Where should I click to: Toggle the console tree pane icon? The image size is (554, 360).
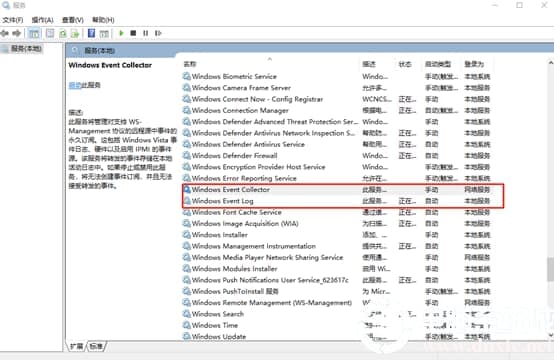pyautogui.click(x=34, y=33)
